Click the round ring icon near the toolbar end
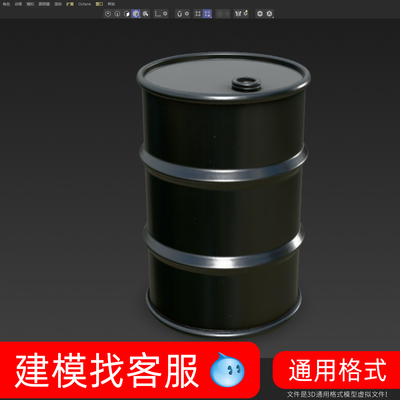 pyautogui.click(x=260, y=14)
